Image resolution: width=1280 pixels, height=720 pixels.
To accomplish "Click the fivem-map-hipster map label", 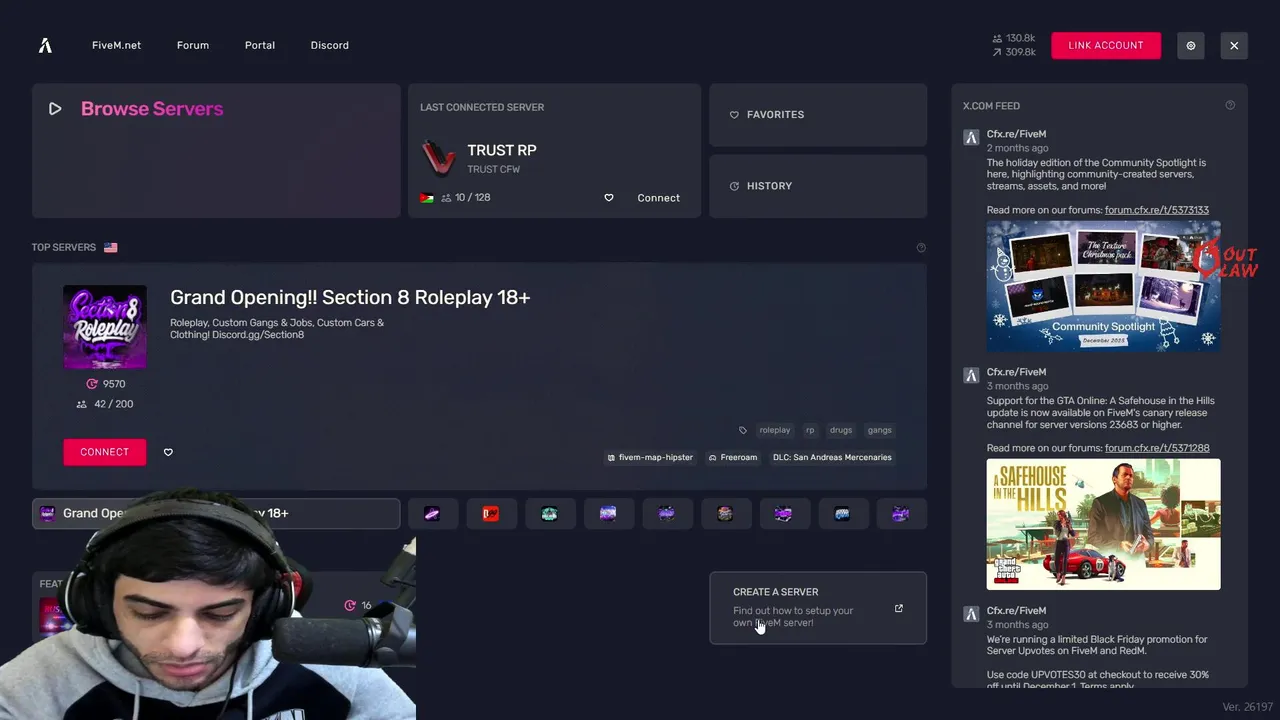I will (650, 457).
